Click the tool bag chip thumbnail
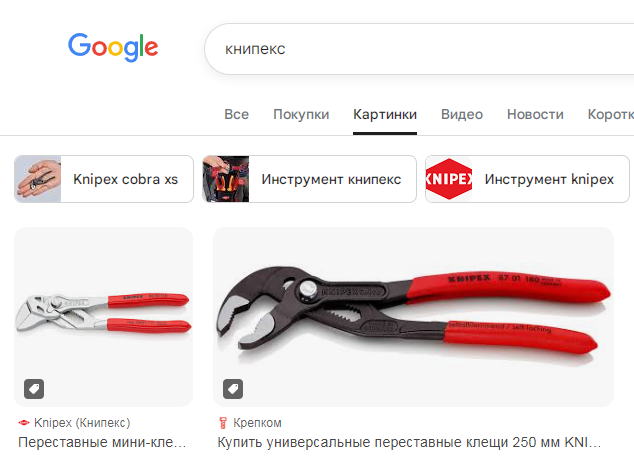This screenshot has width=634, height=465. (x=226, y=179)
